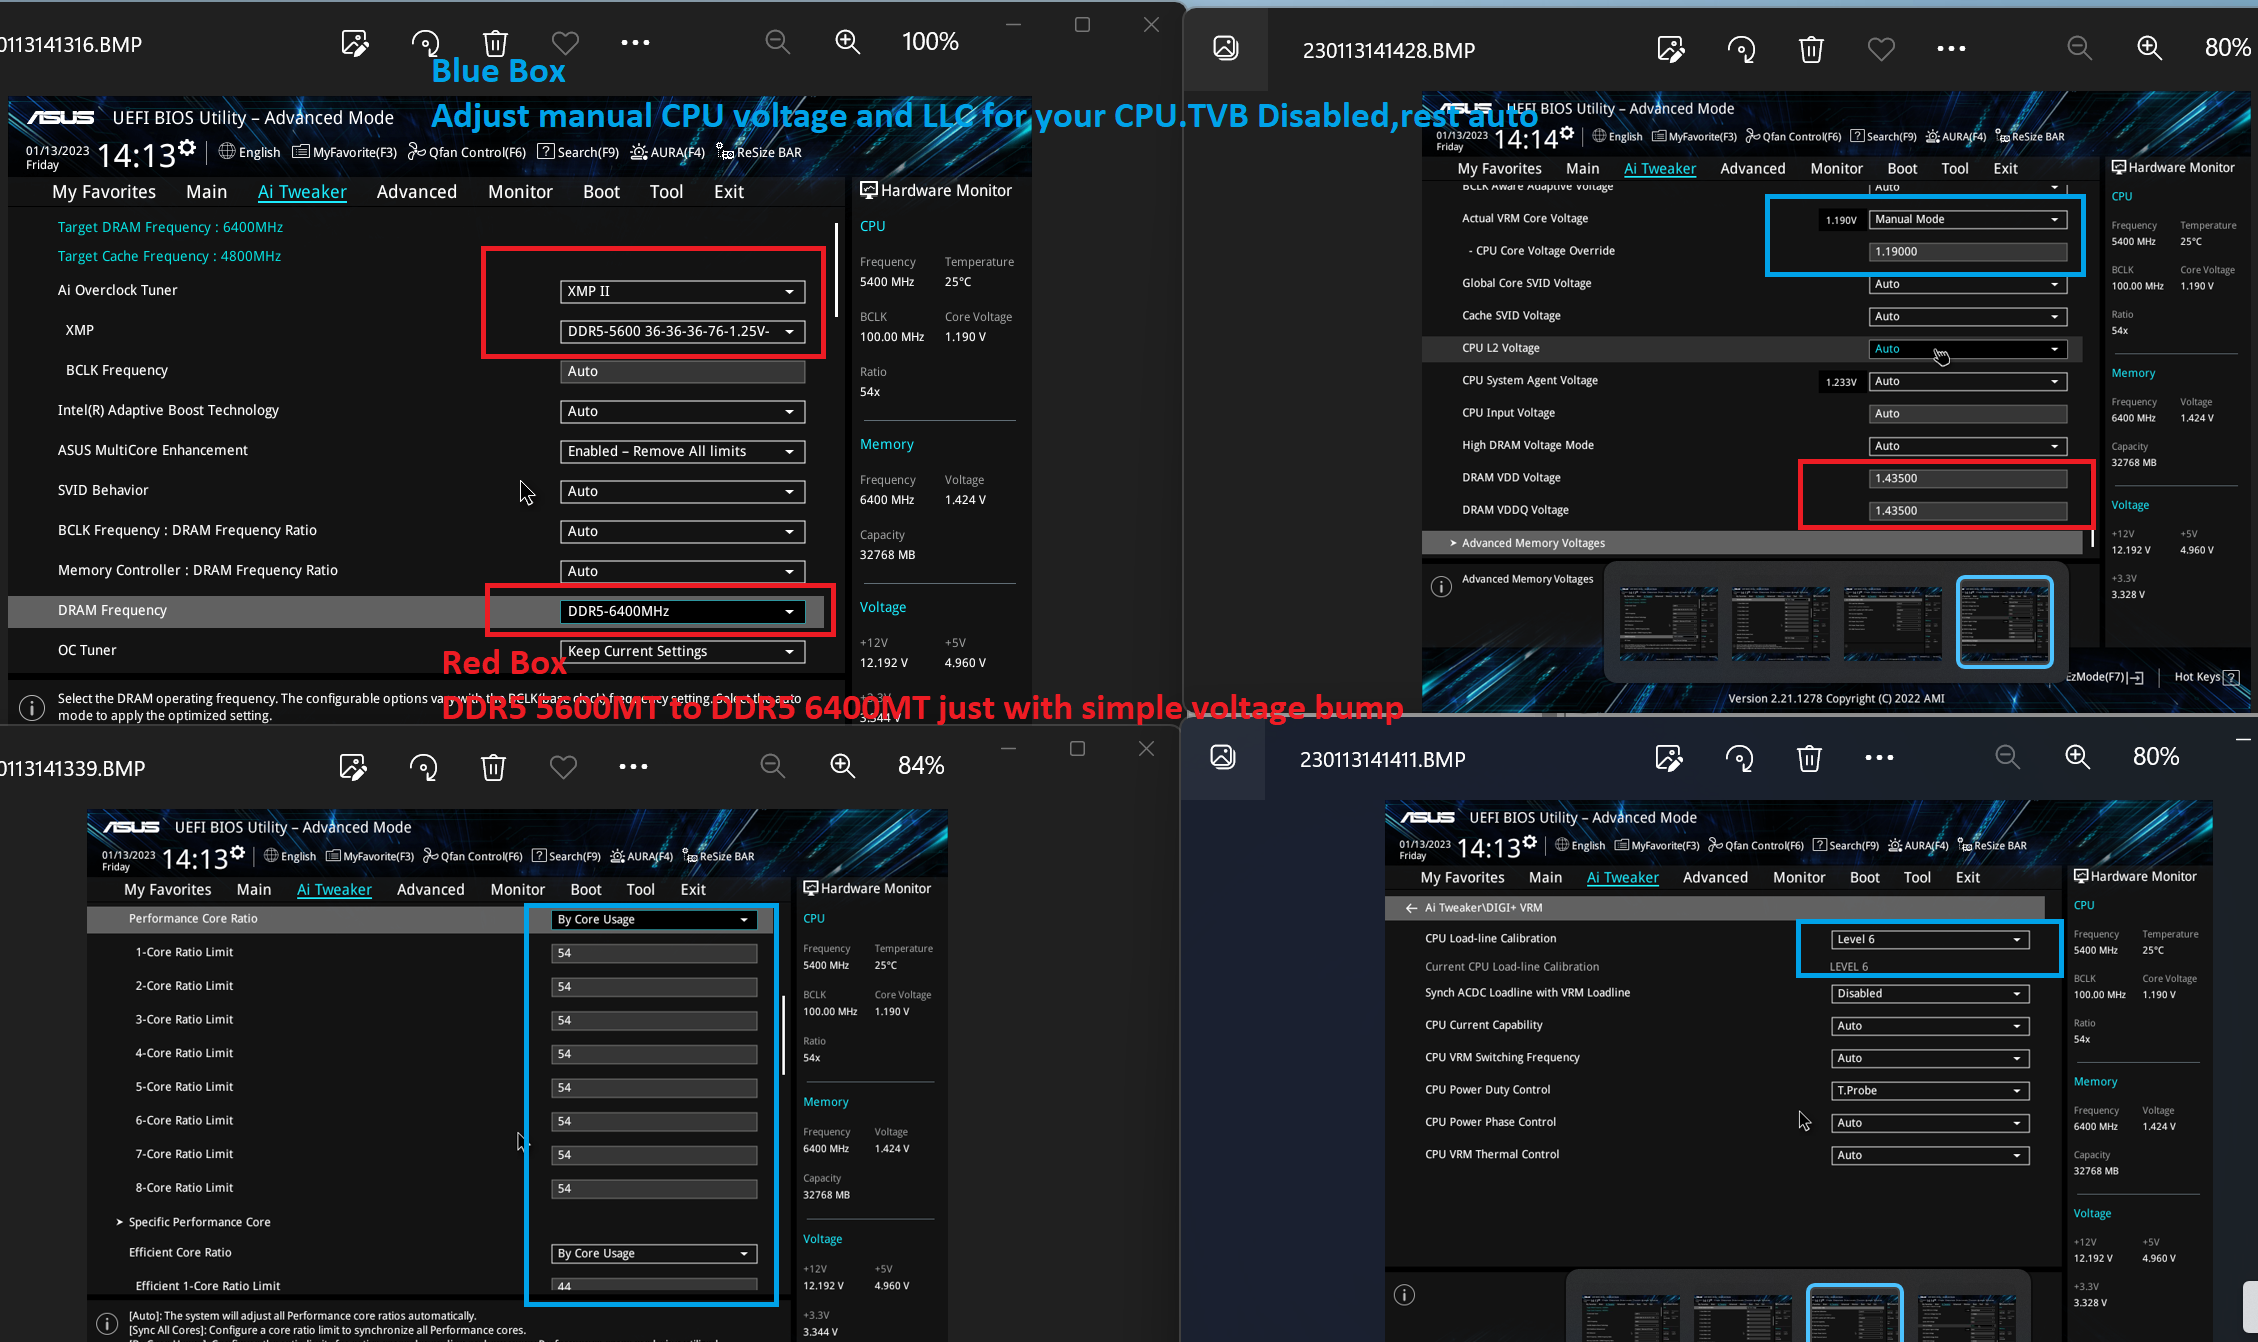
Task: Rotate image in 0113141316.BMP window
Action: [425, 42]
